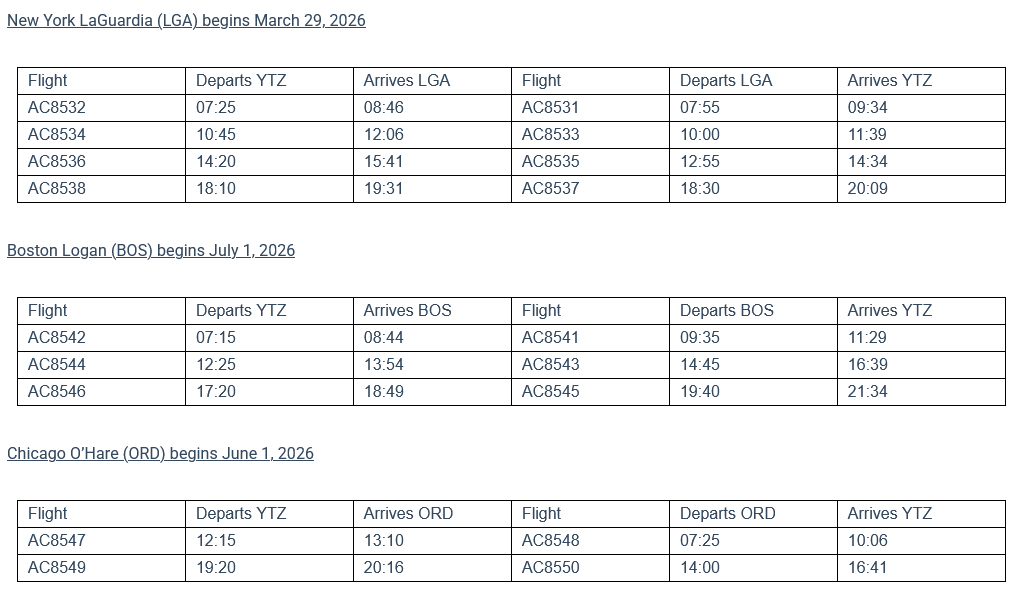Viewport: 1011px width, 597px height.
Task: Select the AC8550 flight cell
Action: 550,567
